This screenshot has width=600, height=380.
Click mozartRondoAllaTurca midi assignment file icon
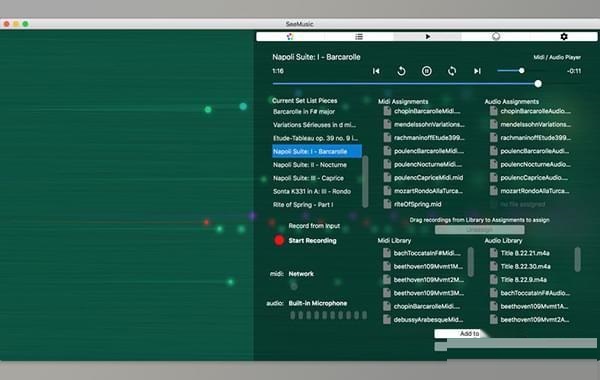(x=387, y=191)
